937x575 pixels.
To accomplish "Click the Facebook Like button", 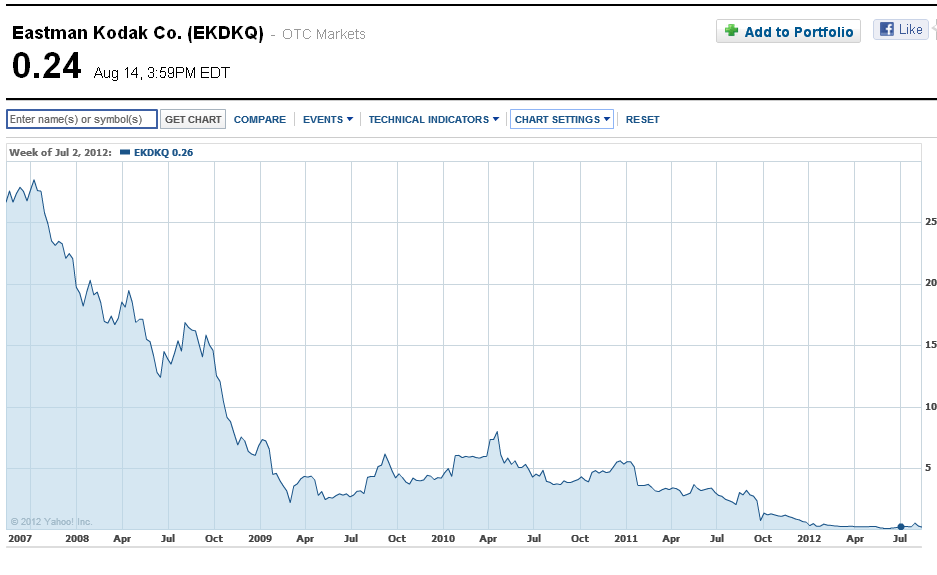I will point(901,29).
